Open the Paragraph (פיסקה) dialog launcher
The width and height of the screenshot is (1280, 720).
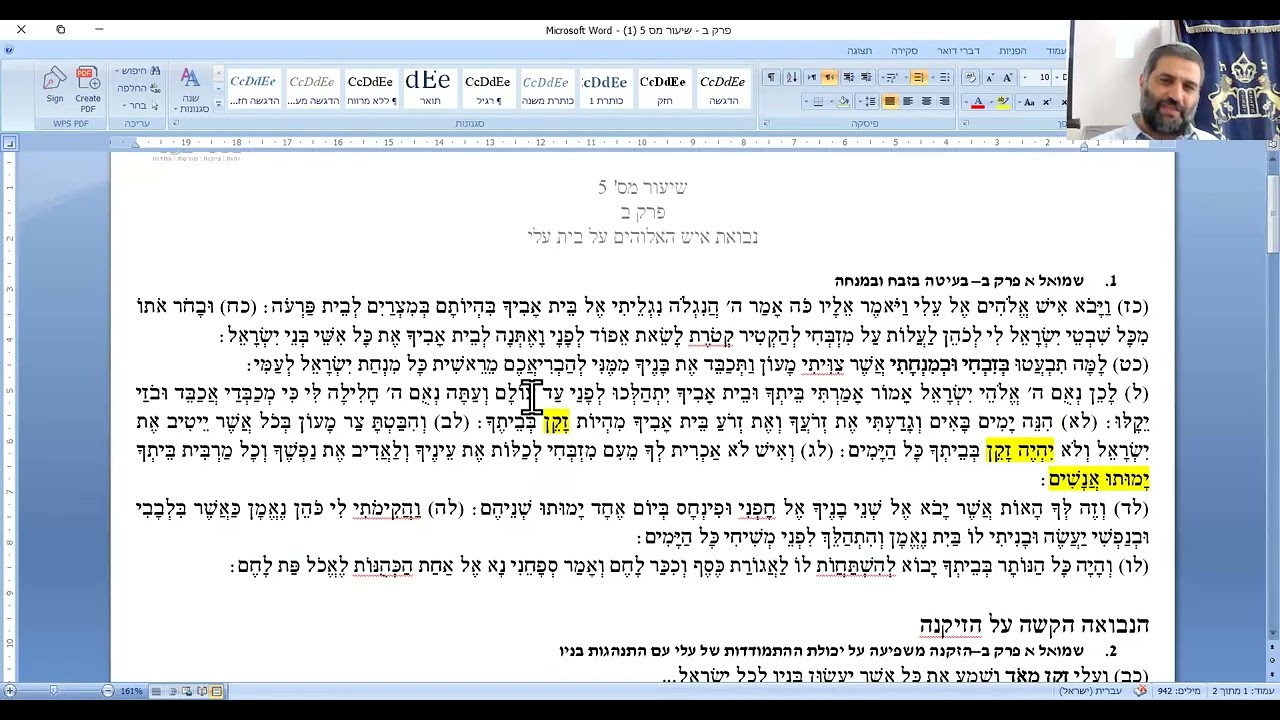point(766,124)
